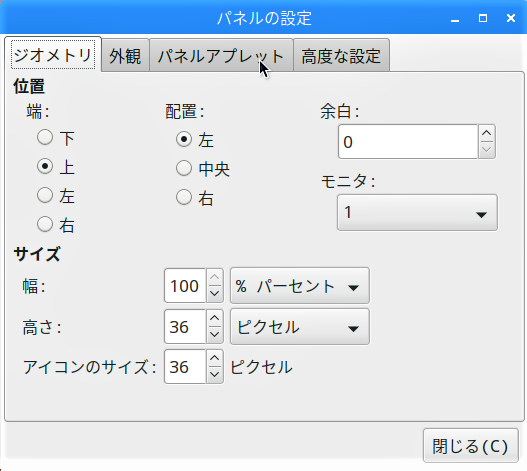Decrease the 高さ height value arrow
This screenshot has width=527, height=471.
tap(214, 335)
